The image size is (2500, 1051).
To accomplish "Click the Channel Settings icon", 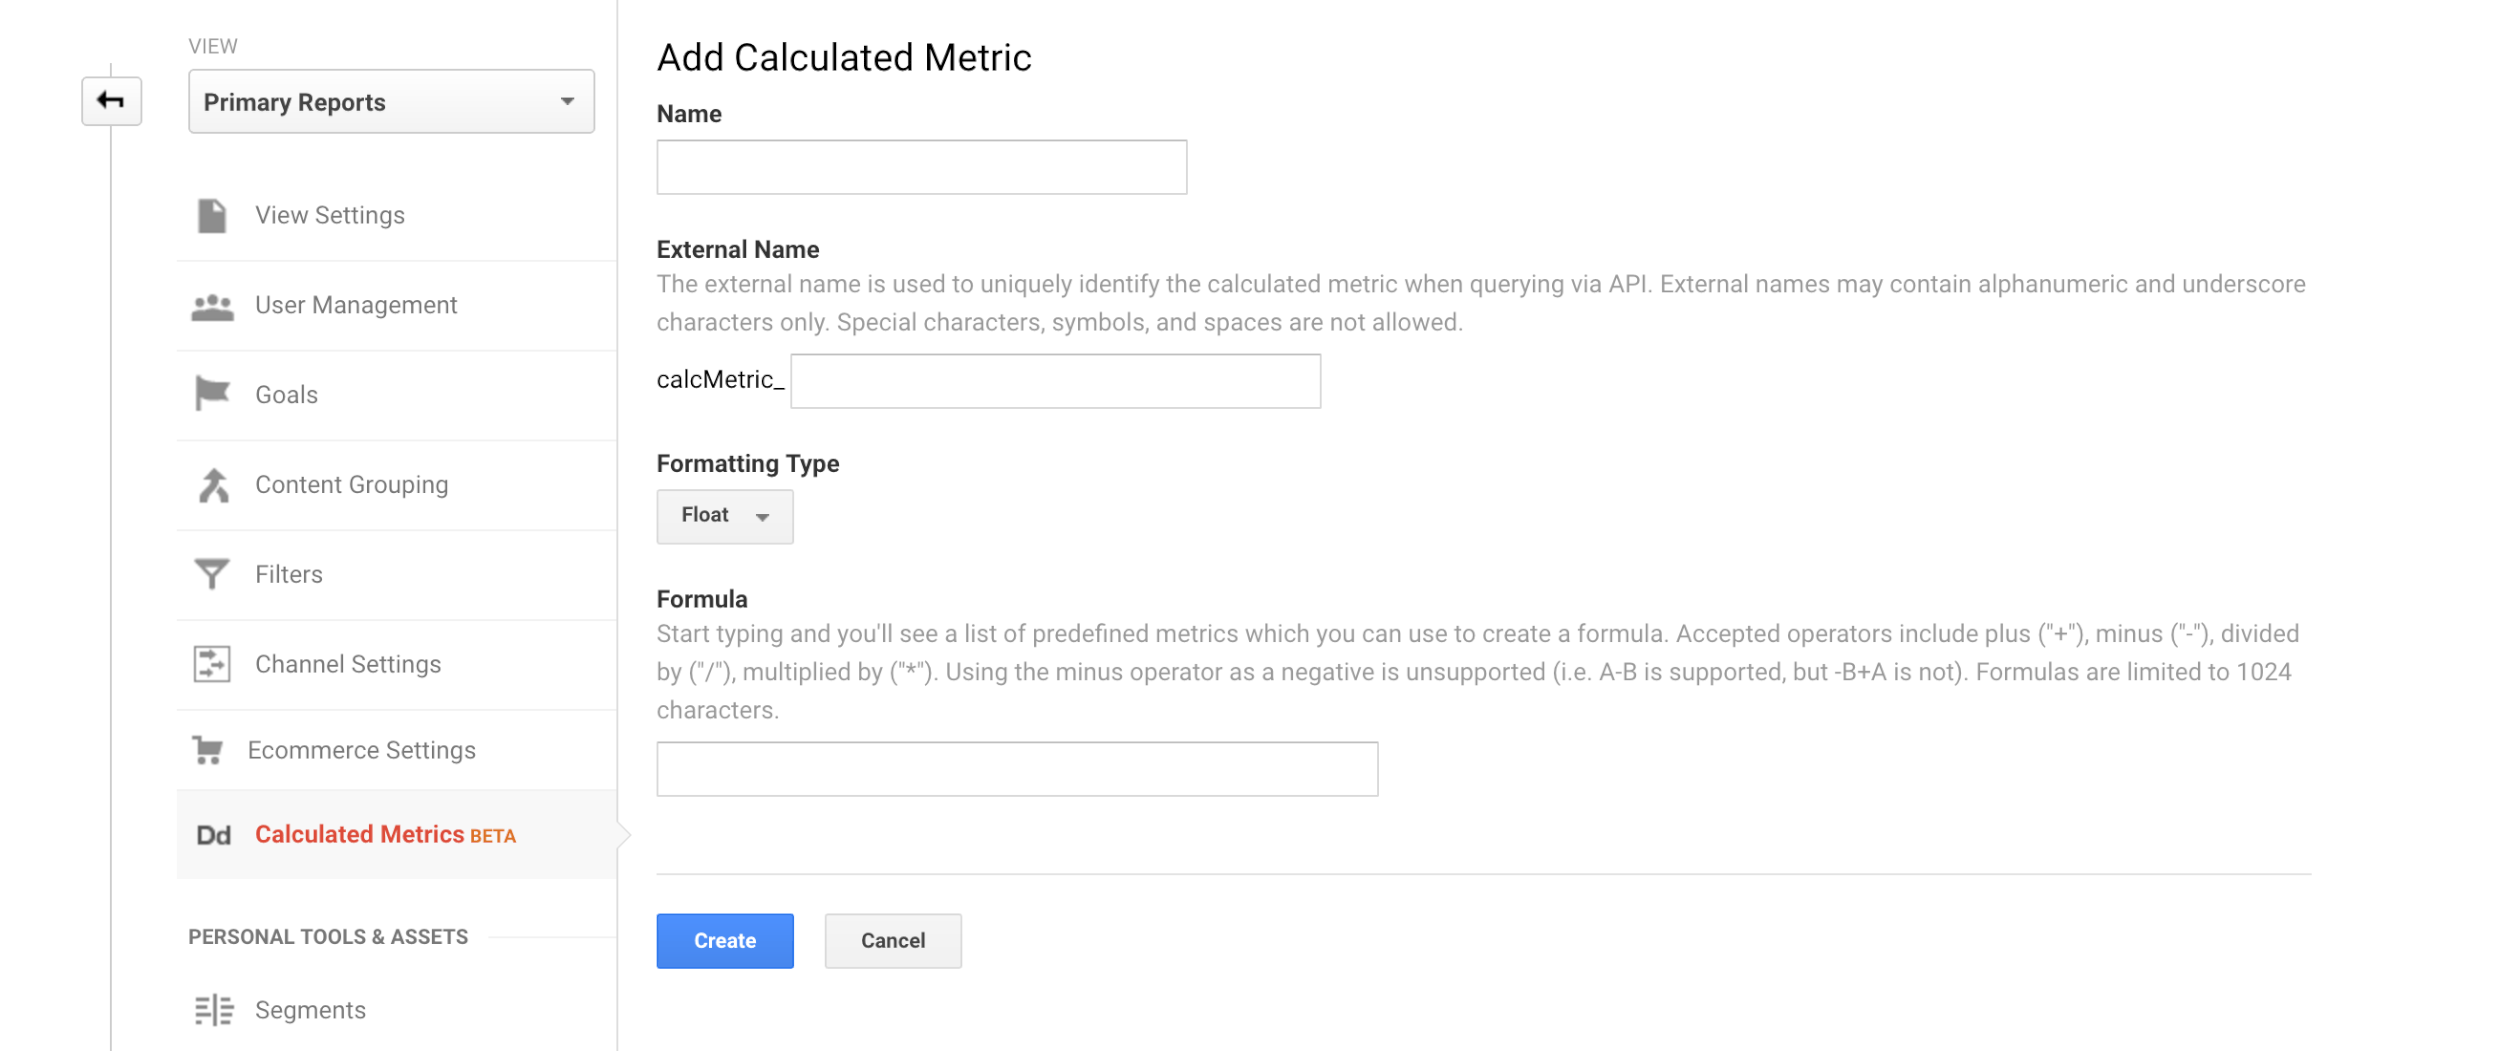I will [212, 664].
